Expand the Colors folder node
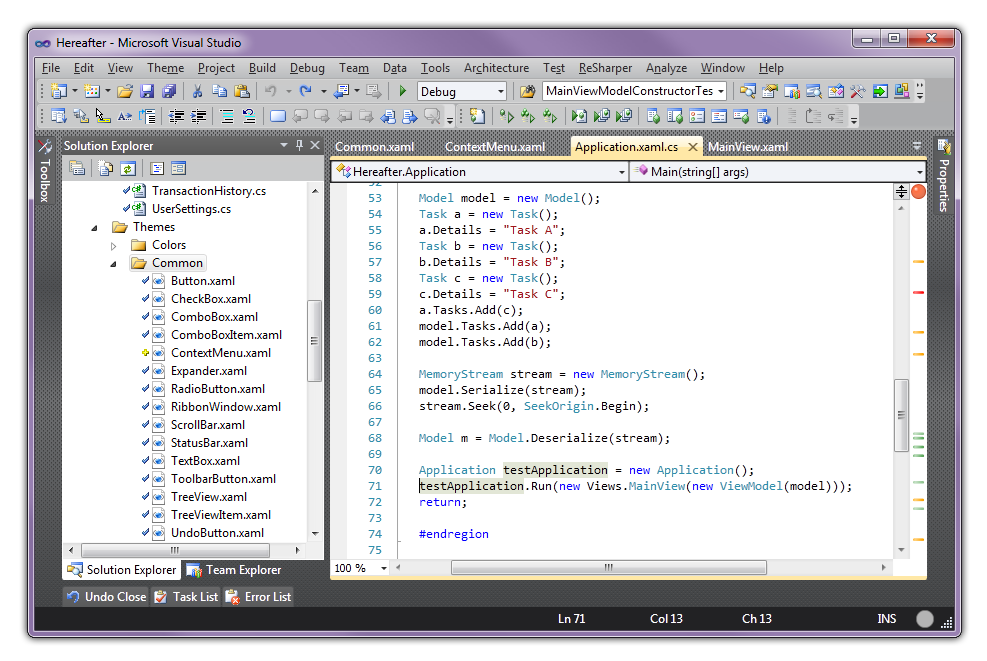The height and width of the screenshot is (661, 987). (x=114, y=245)
